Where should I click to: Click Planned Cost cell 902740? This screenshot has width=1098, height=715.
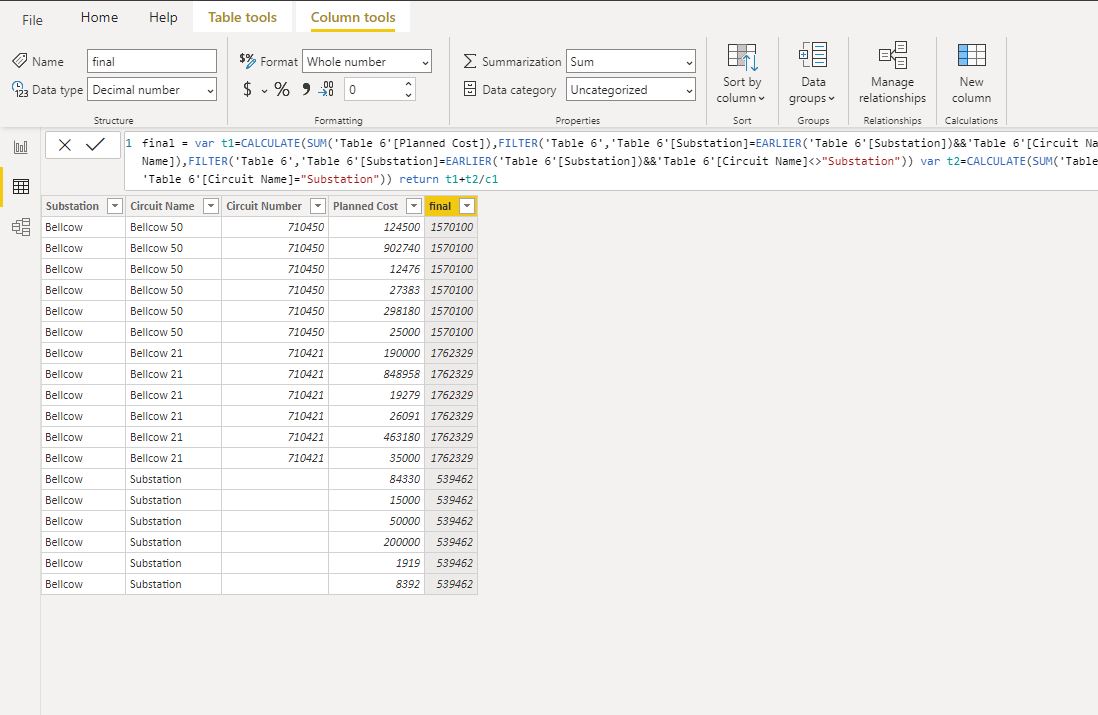pyautogui.click(x=377, y=248)
